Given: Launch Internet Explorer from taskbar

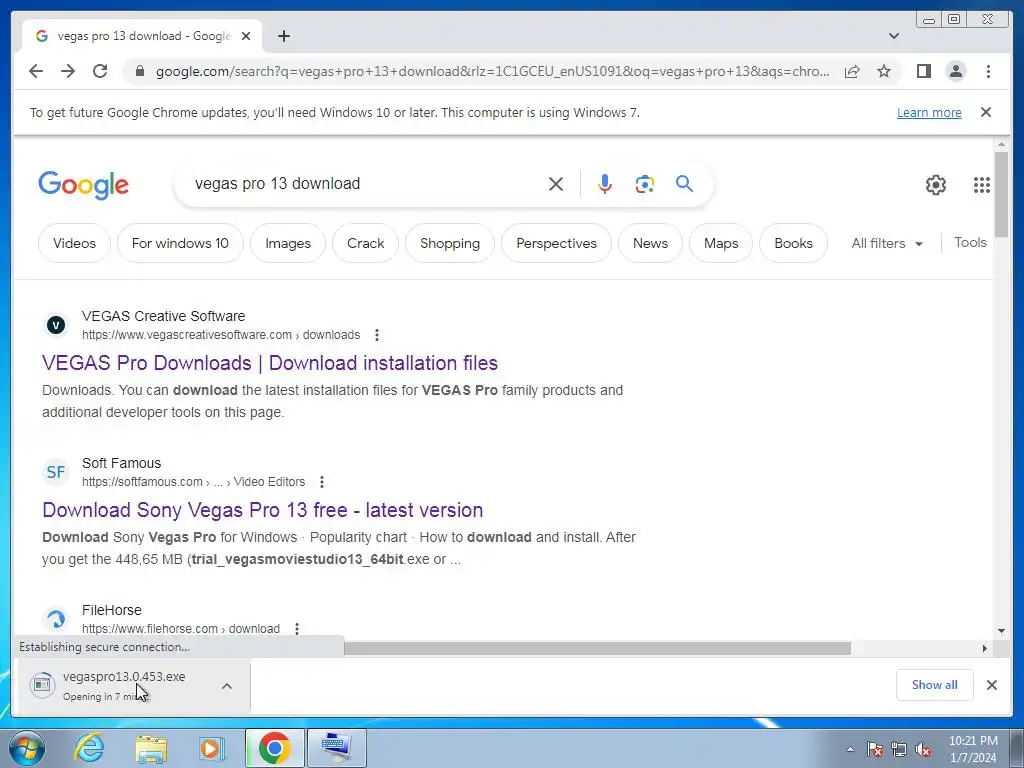Looking at the screenshot, I should click(x=89, y=748).
